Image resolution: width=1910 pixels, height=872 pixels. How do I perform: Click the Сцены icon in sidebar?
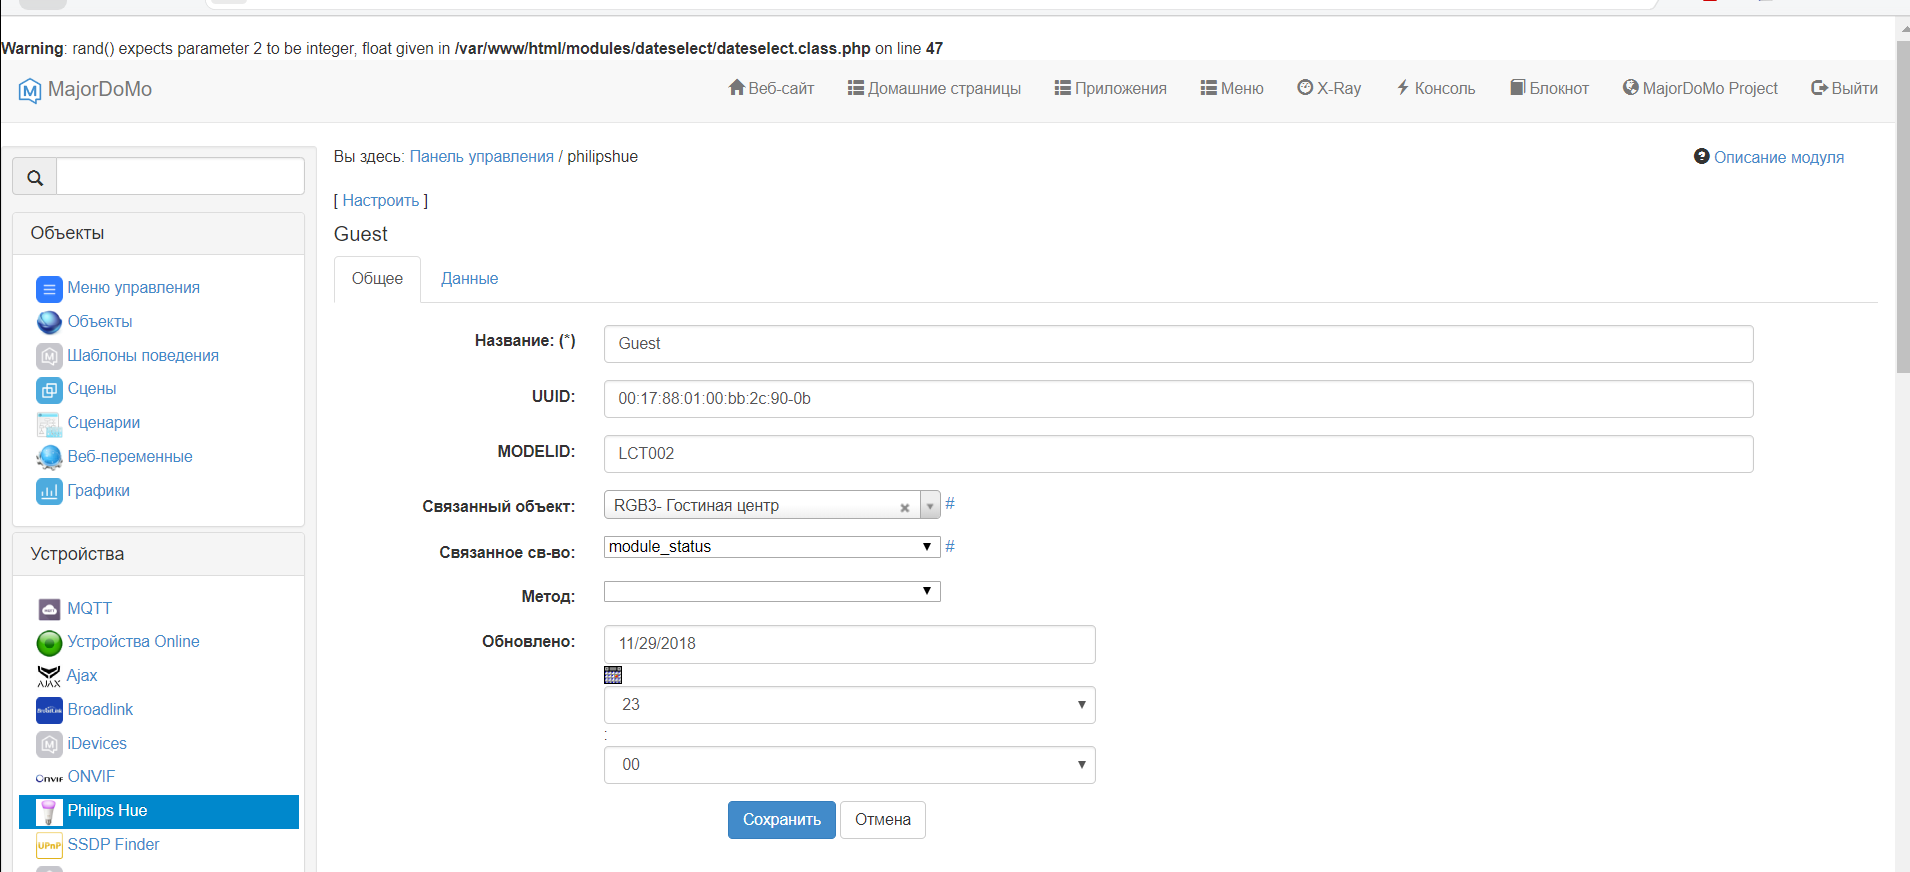[x=49, y=390]
